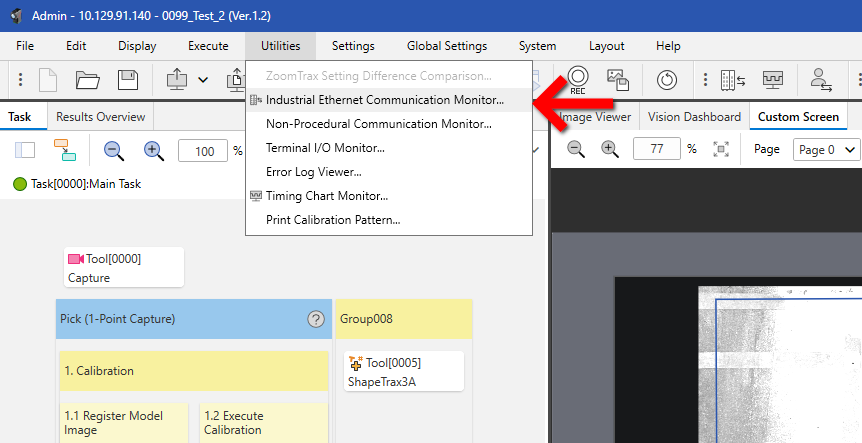
Task: Zoom out in the Custom Screen viewer
Action: (576, 149)
